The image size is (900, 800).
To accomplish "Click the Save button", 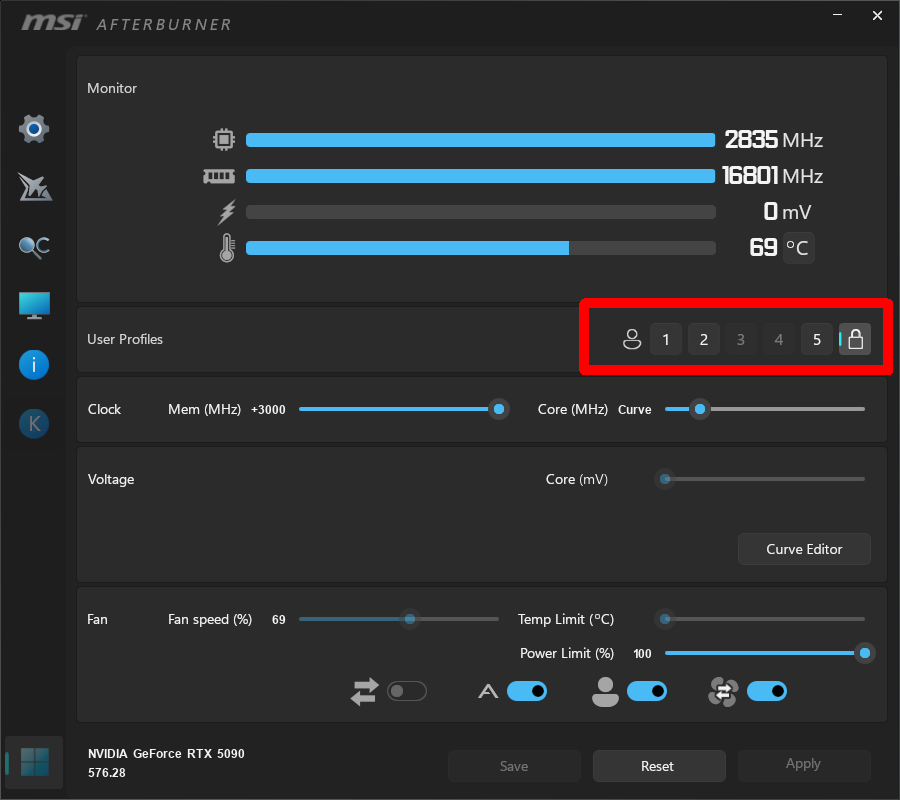I will pos(514,766).
